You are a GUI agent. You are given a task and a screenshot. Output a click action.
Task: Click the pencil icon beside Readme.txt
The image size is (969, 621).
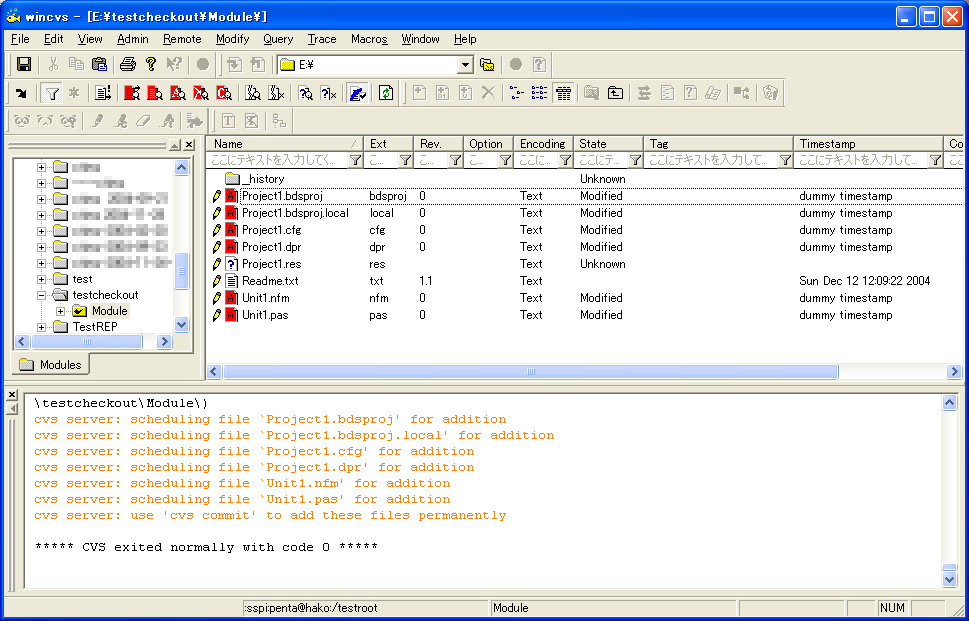[x=216, y=281]
